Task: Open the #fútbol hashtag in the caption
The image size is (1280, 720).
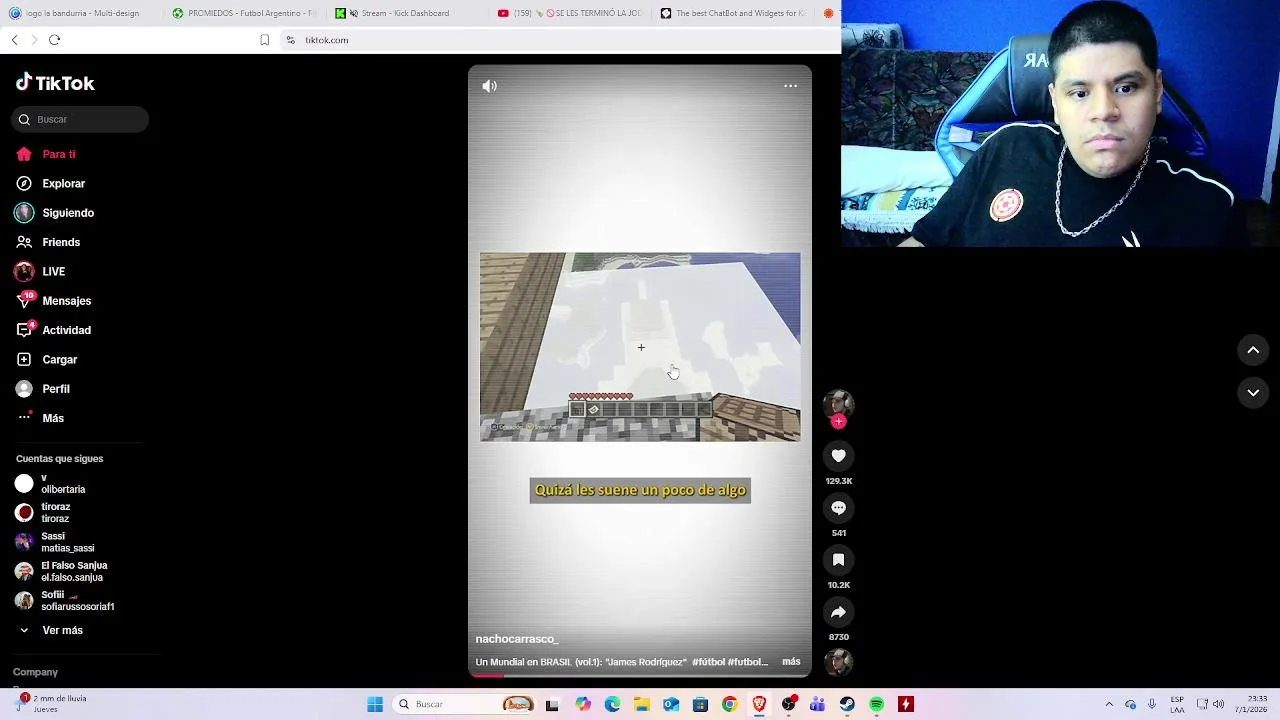Action: point(707,662)
